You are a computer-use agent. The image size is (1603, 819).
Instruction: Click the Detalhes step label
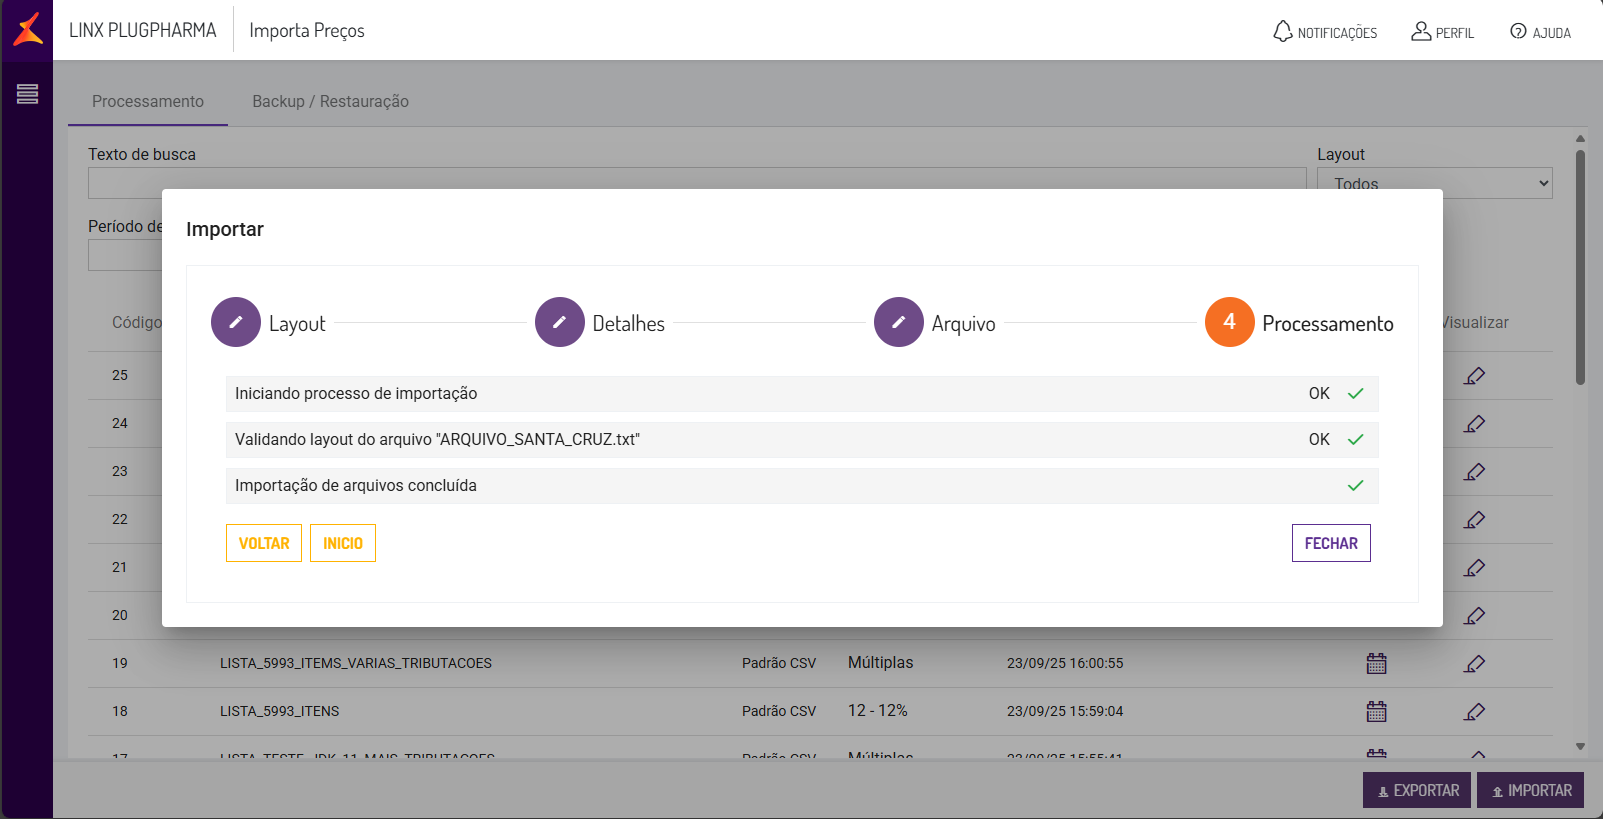tap(628, 323)
